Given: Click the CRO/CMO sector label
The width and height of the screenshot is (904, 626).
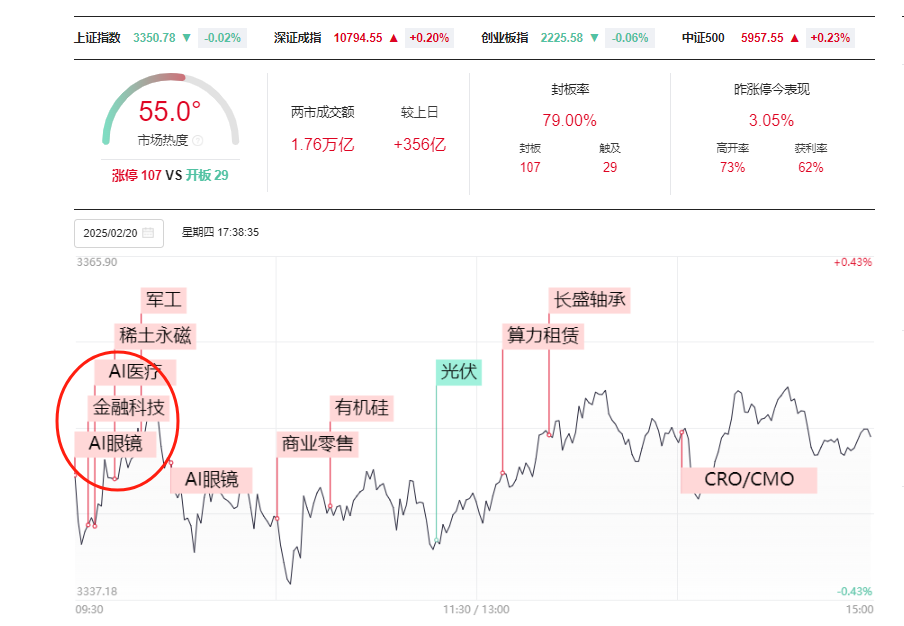Looking at the screenshot, I should [x=749, y=480].
